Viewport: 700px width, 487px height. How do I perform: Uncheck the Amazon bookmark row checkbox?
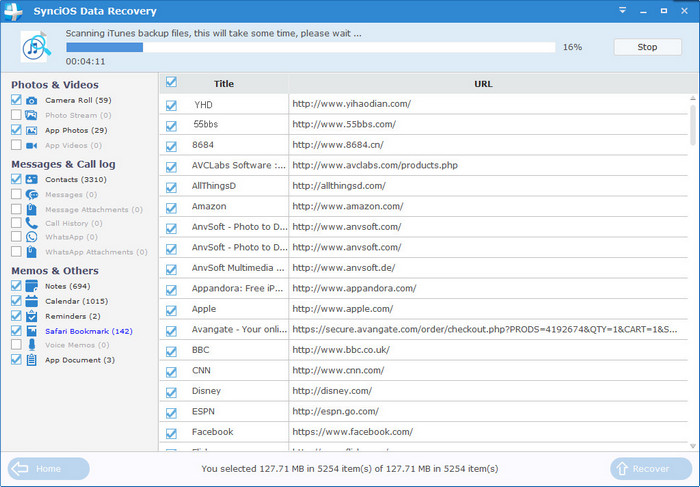(x=171, y=208)
